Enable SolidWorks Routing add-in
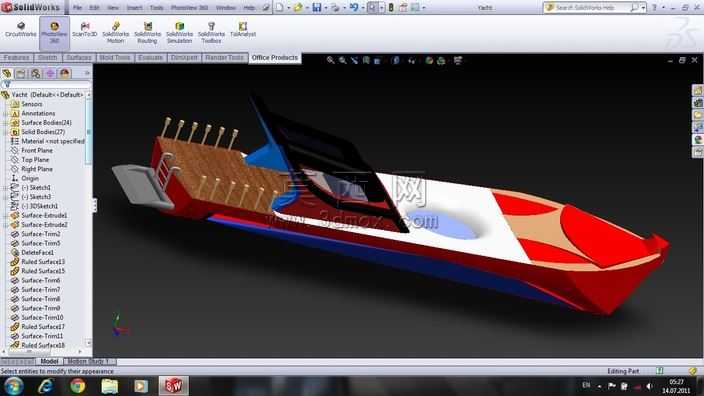The width and height of the screenshot is (704, 396). (147, 33)
